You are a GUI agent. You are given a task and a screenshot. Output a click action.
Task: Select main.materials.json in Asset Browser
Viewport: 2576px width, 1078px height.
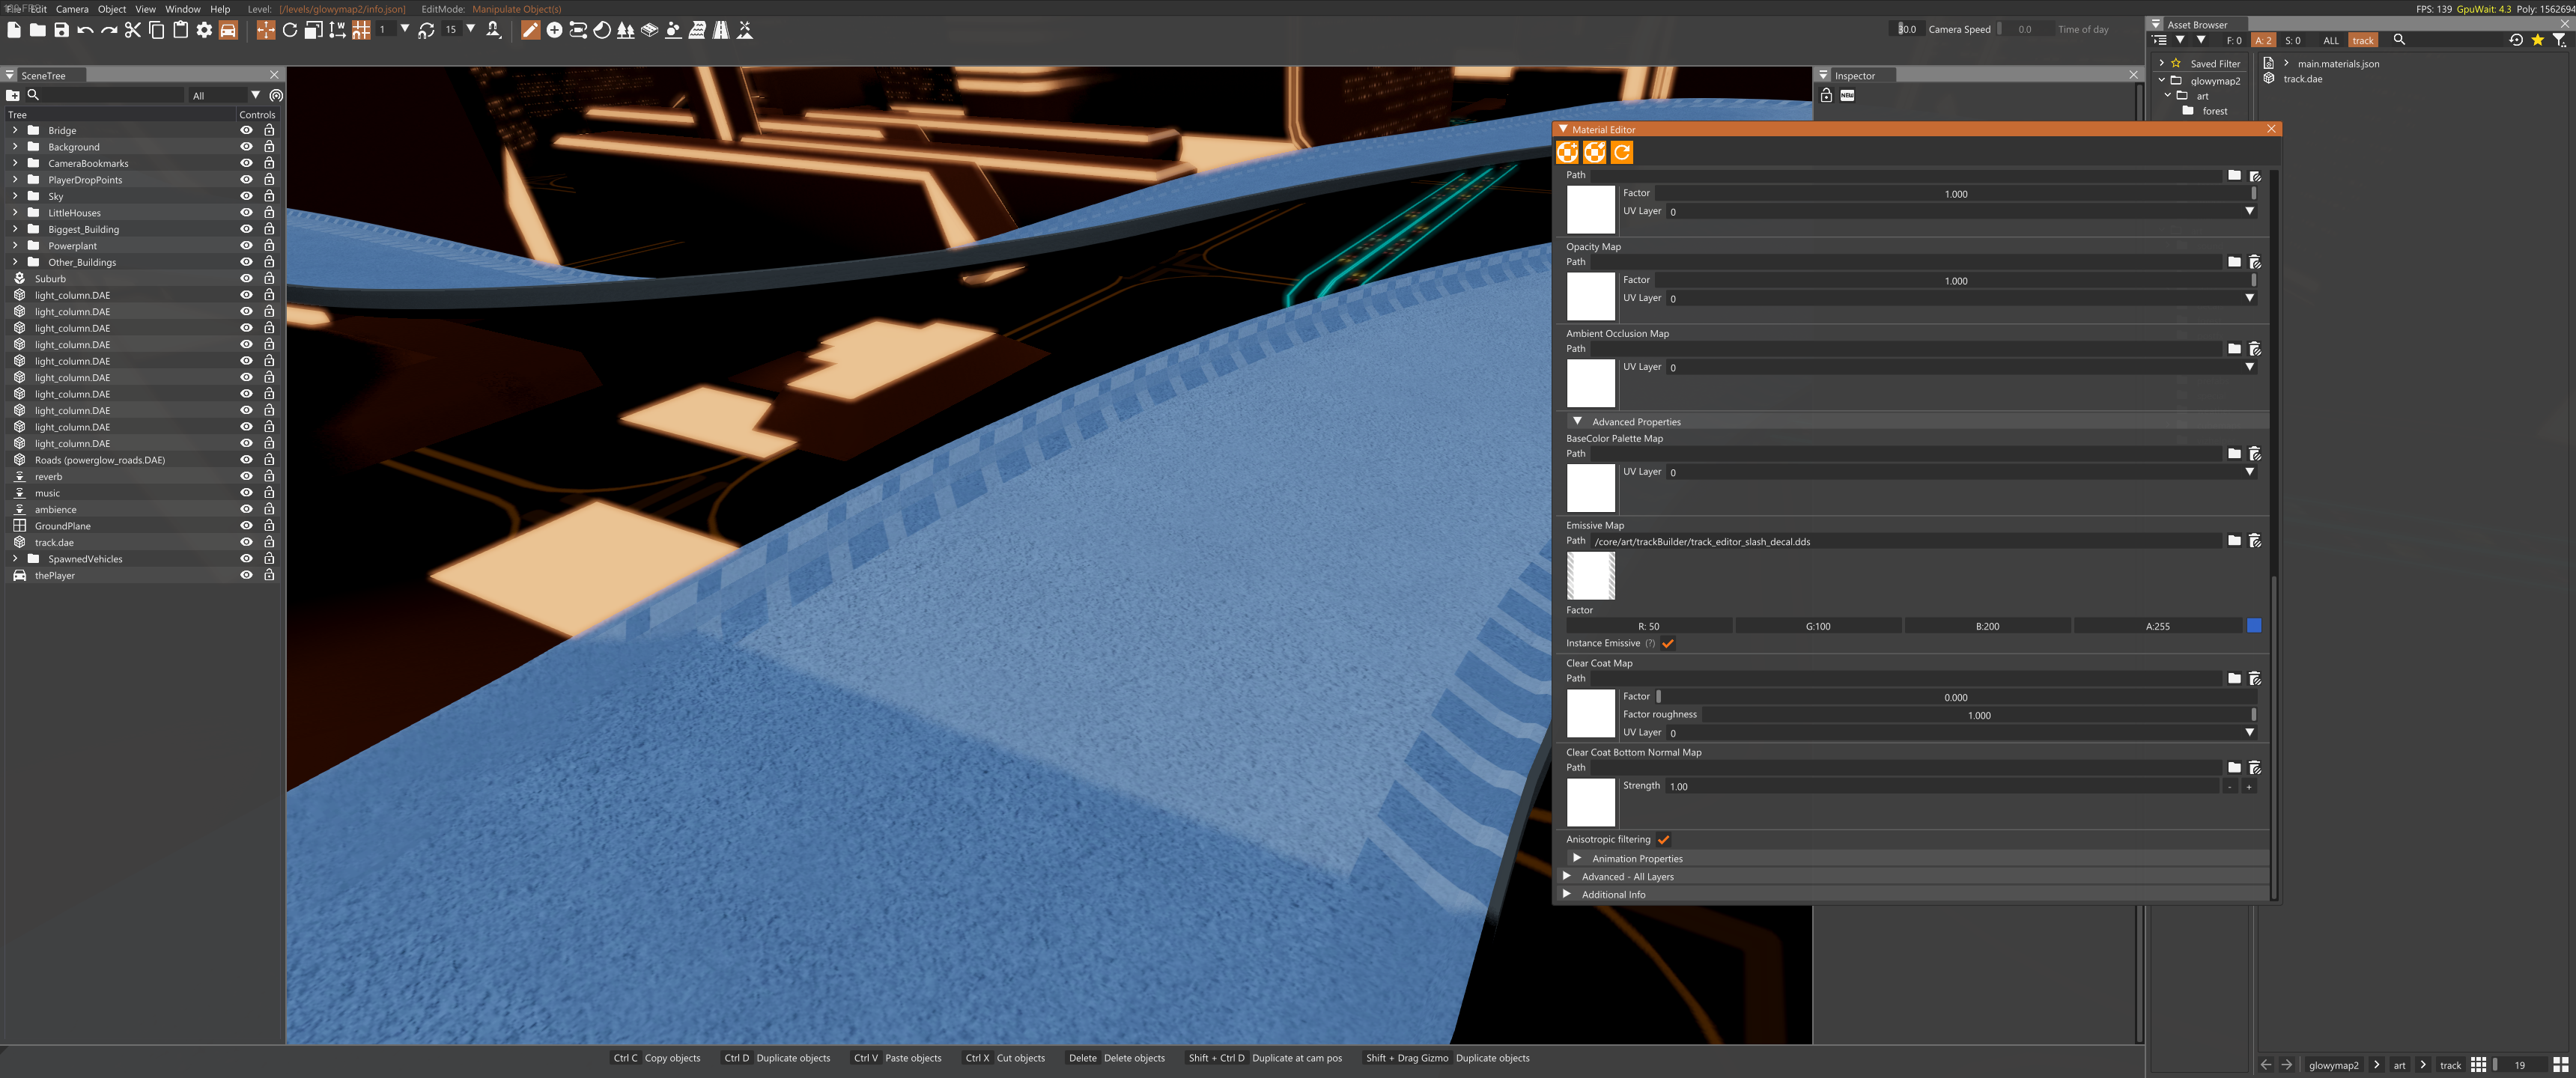click(2338, 64)
